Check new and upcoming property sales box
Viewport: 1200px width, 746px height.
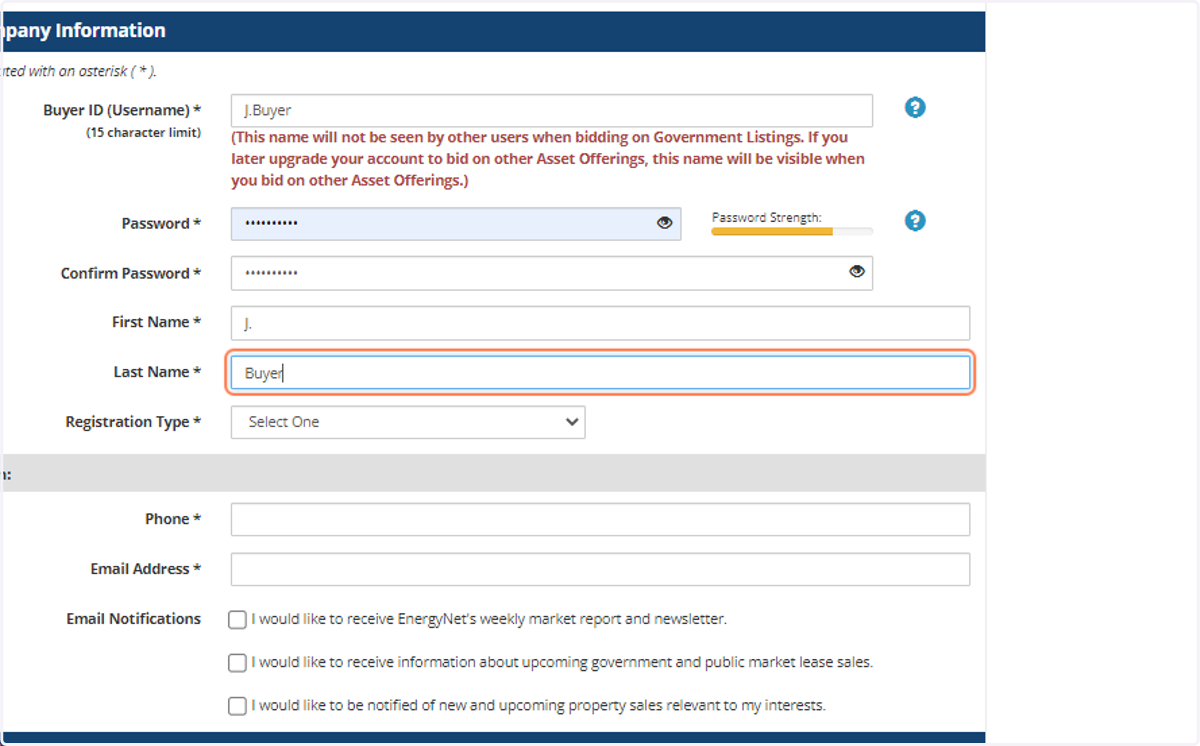point(237,706)
